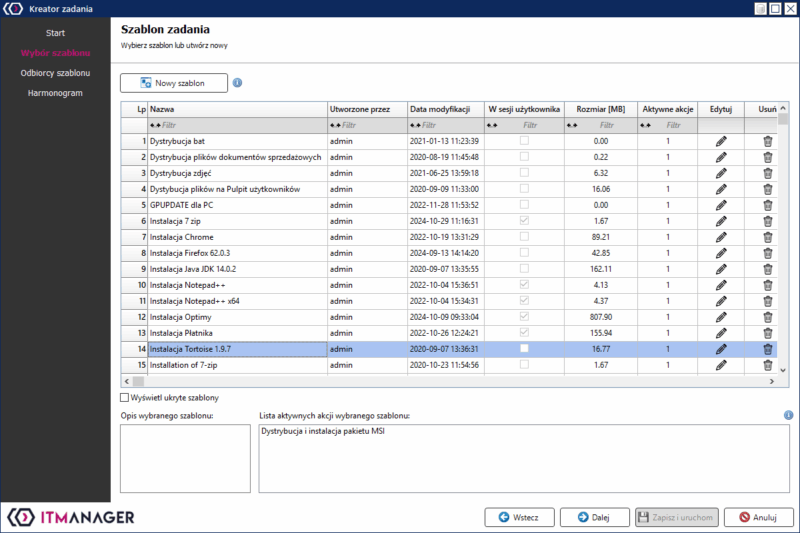Edit the Instalacja Tortoise 1.9.7 template
Viewport: 800px width, 533px height.
coord(721,349)
